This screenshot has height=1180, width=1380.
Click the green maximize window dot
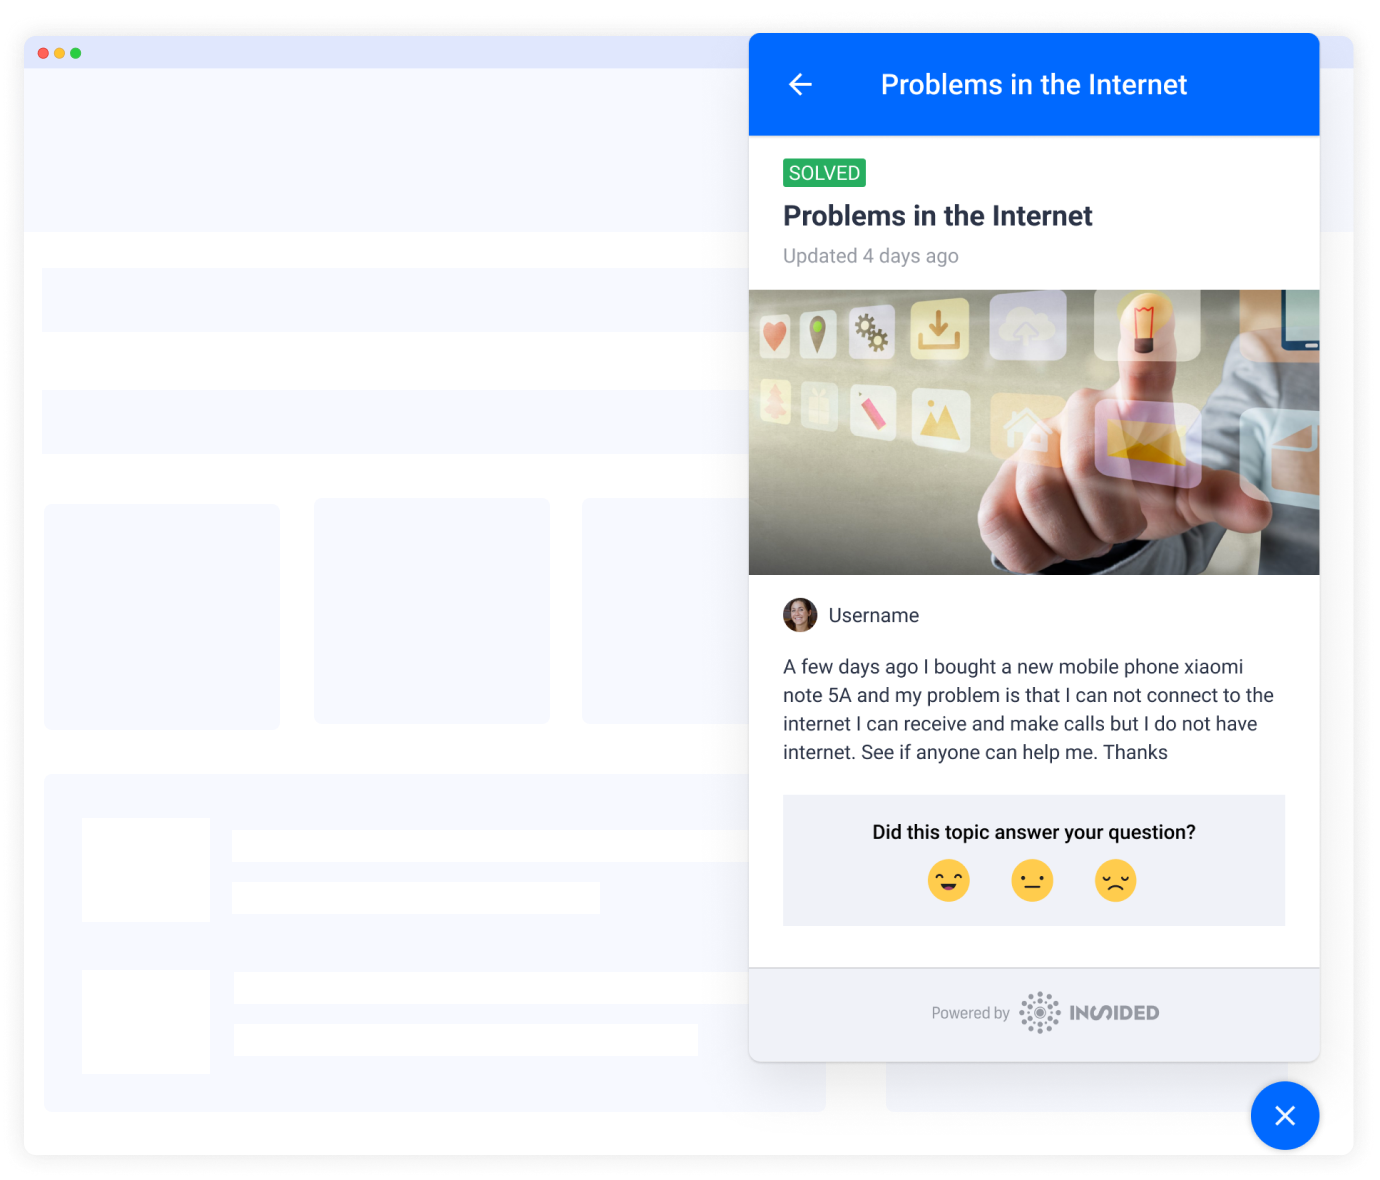[76, 53]
